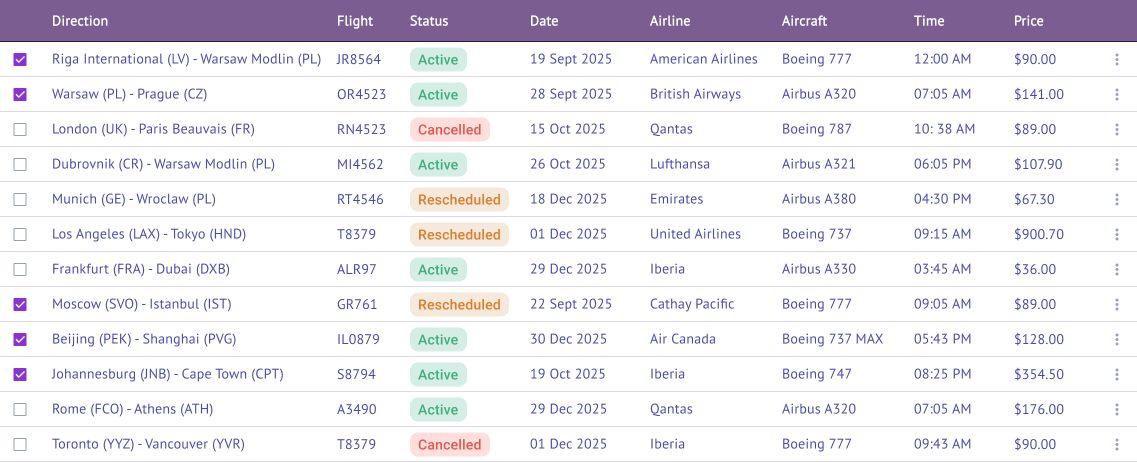Sort by the Airline column header
Image resolution: width=1137 pixels, height=462 pixels.
670,21
